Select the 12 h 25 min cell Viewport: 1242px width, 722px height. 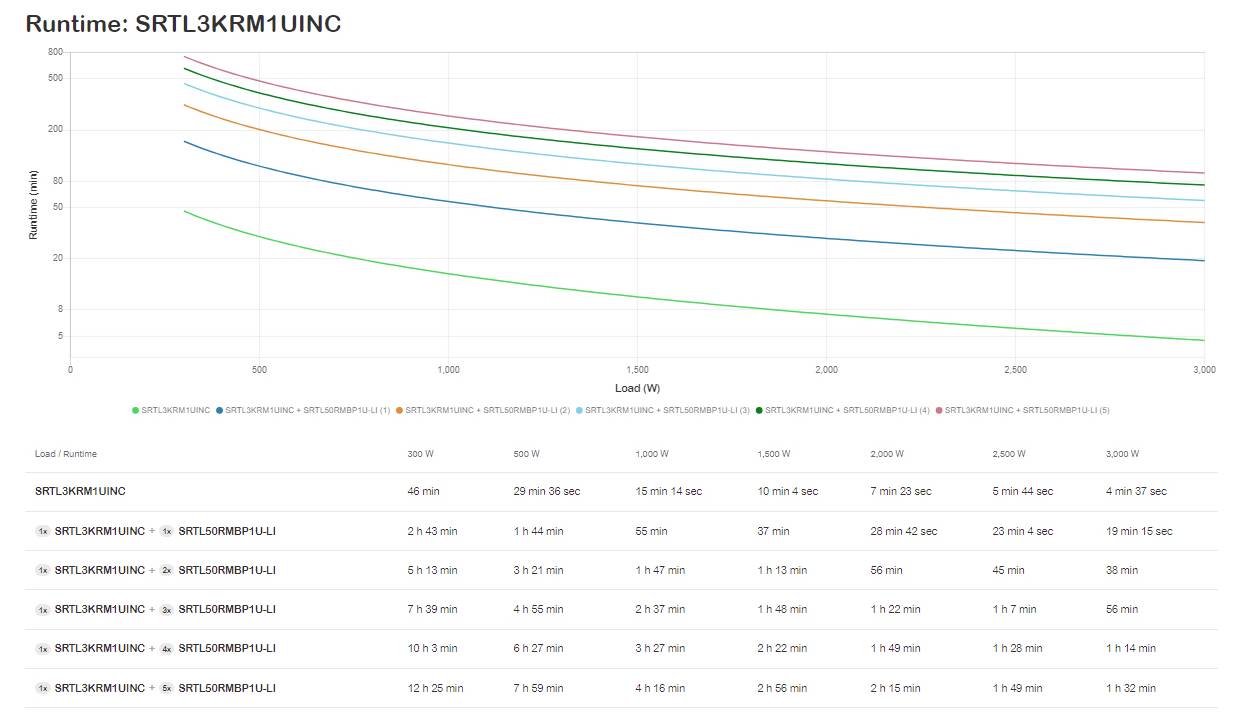point(435,688)
